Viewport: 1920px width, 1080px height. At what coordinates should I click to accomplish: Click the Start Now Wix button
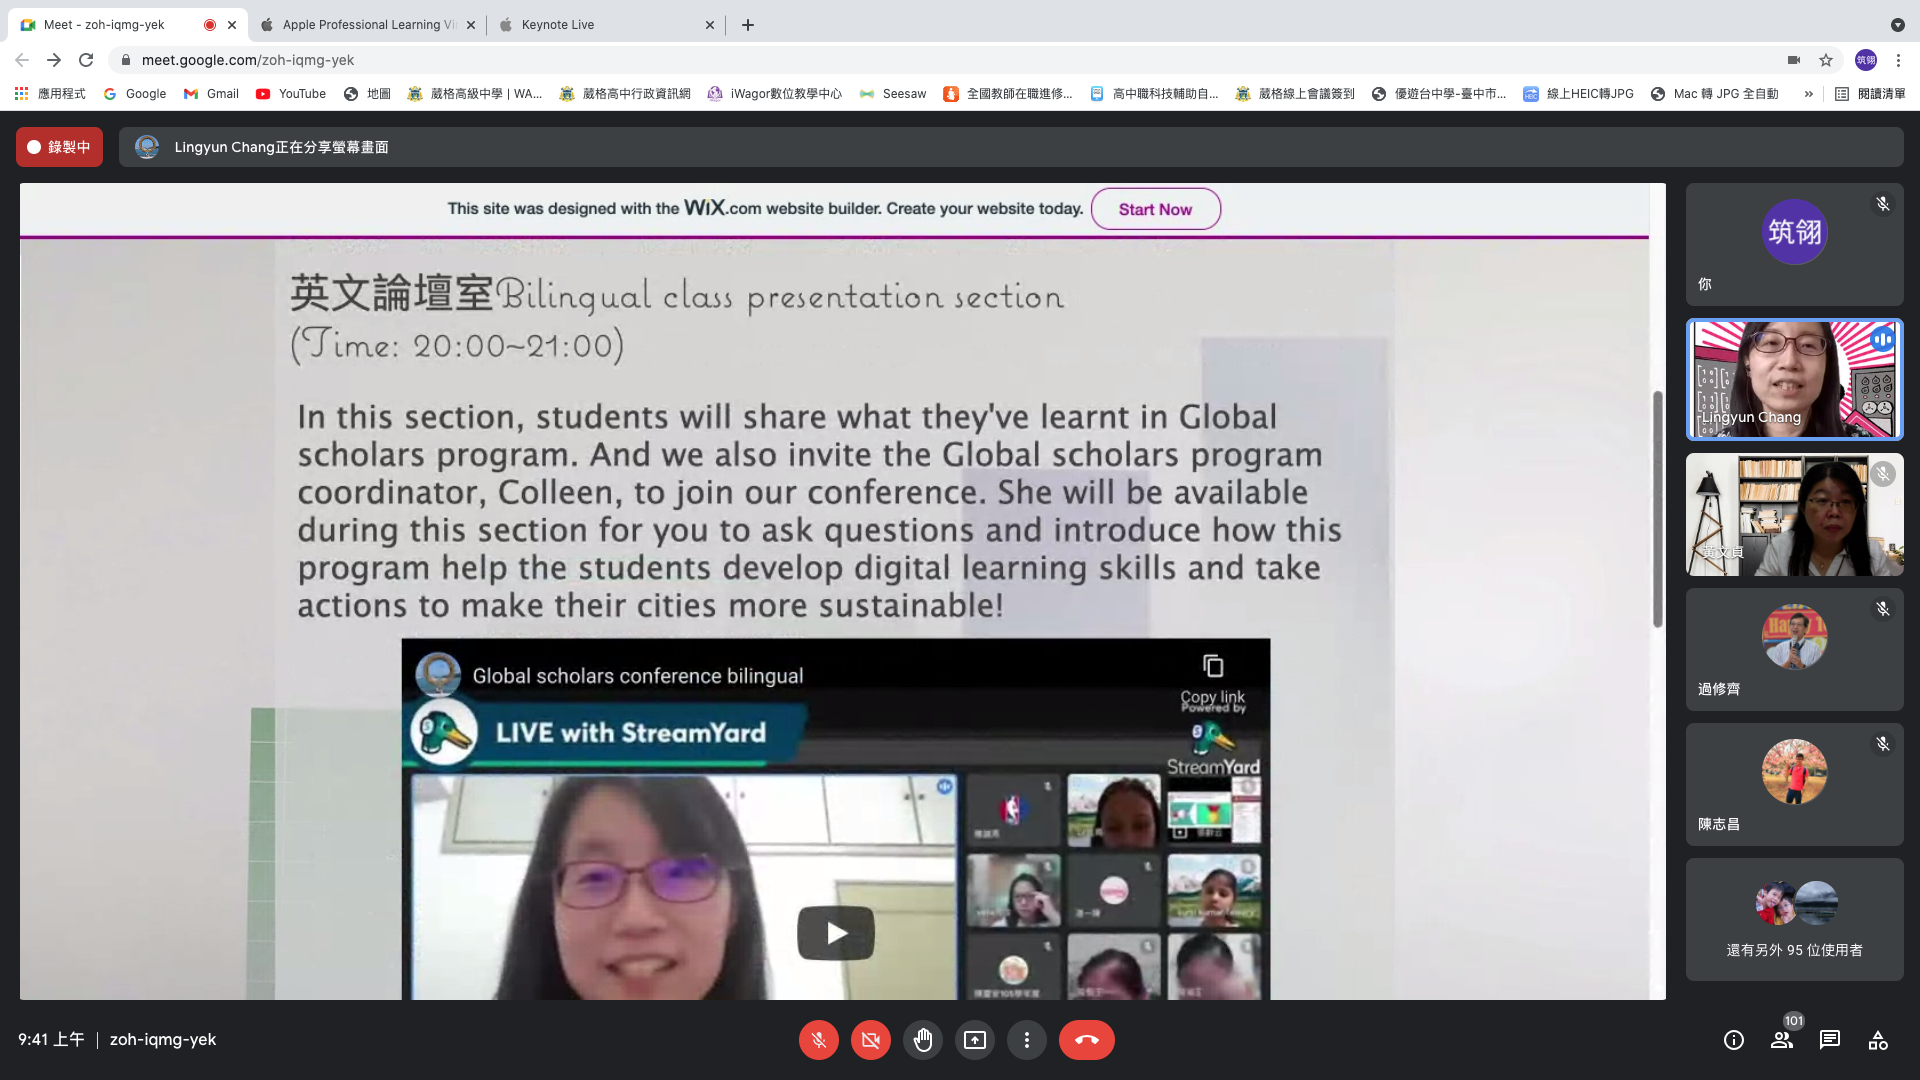[x=1155, y=209]
